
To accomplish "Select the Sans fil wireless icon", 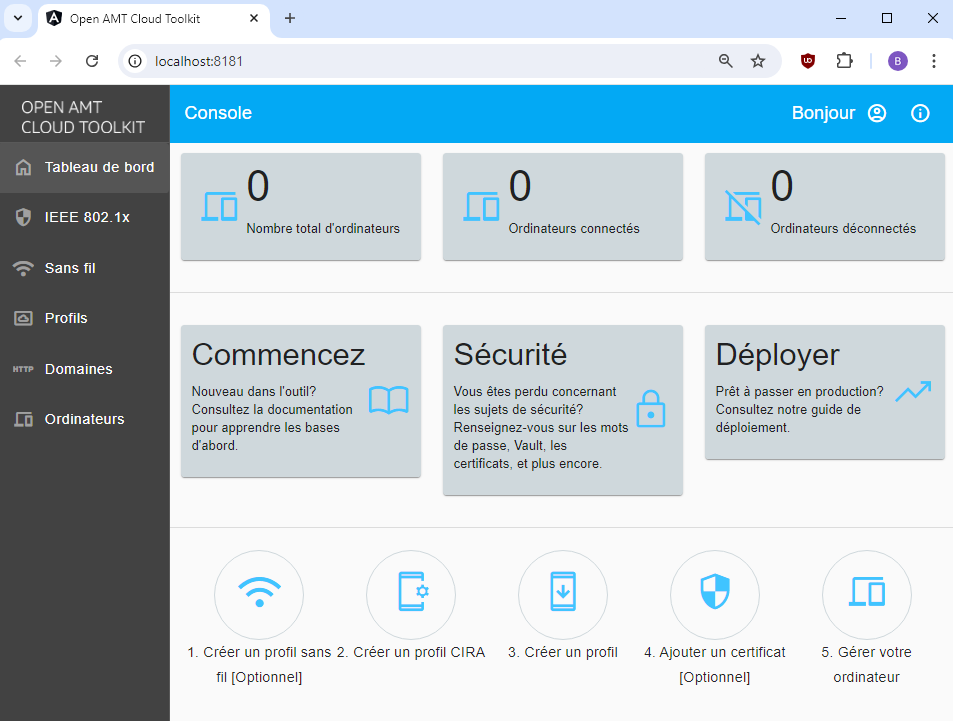I will 25,268.
